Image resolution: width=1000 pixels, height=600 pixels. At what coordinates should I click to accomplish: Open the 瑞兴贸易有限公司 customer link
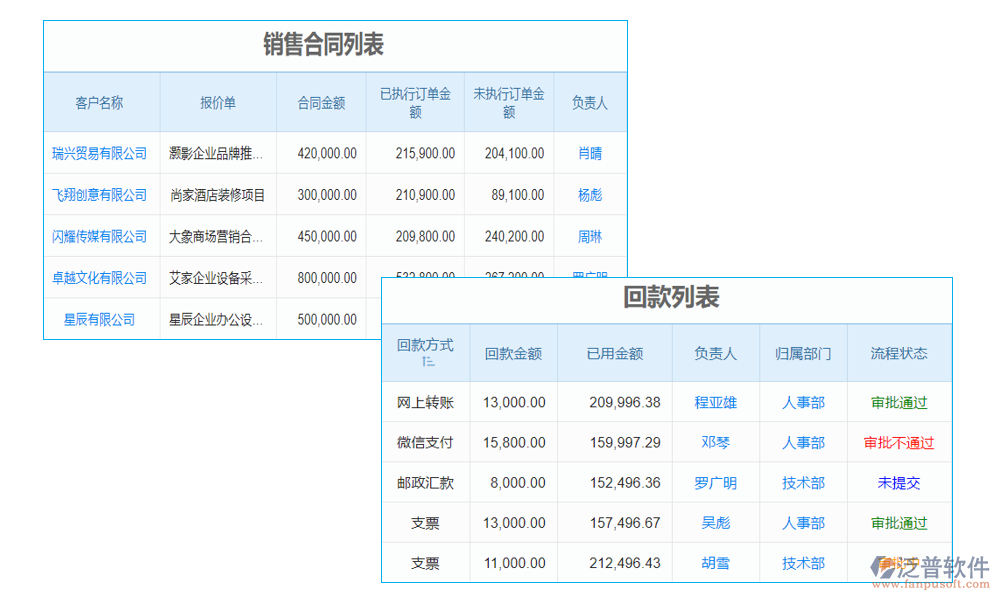(x=100, y=153)
